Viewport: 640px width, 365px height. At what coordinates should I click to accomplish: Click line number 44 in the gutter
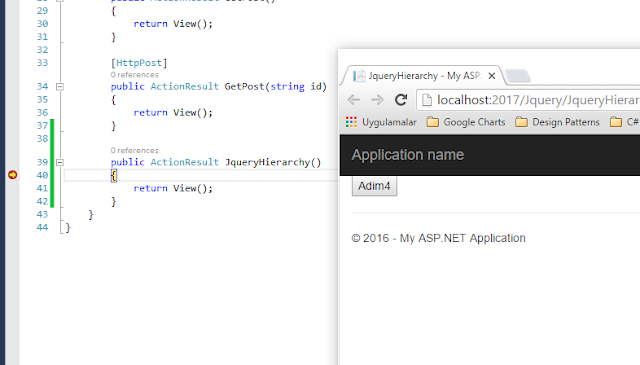[42, 227]
